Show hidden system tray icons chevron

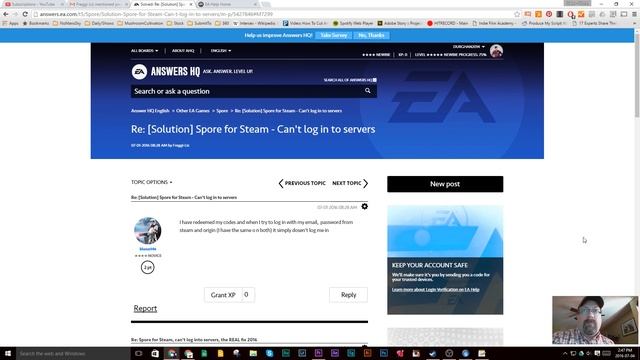pos(565,353)
